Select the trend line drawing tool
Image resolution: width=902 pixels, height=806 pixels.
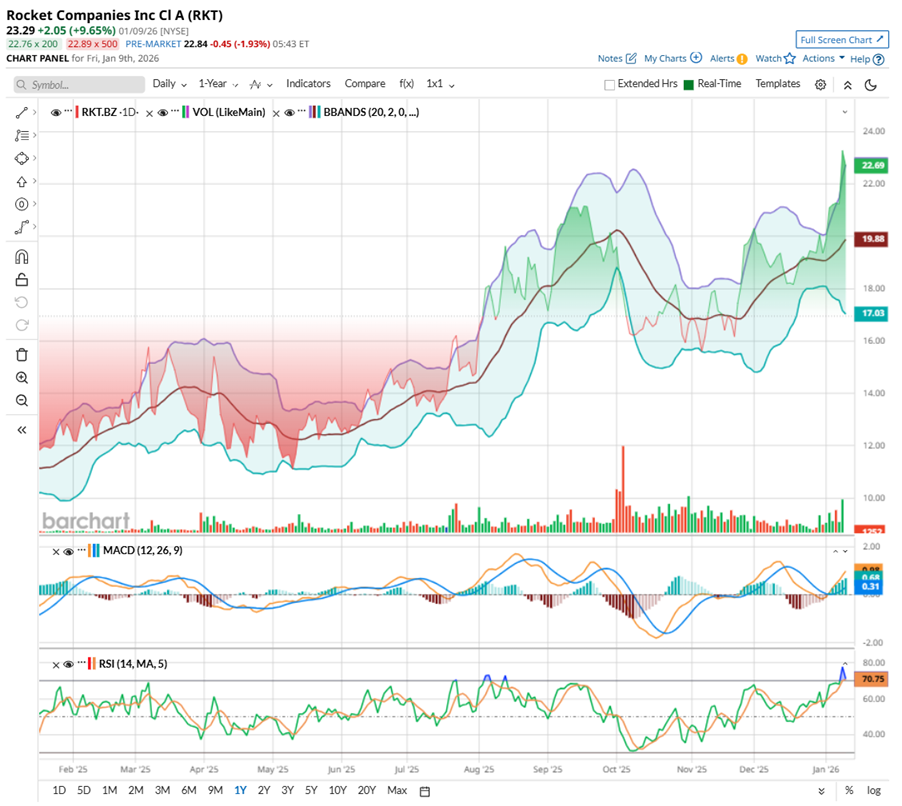coord(21,113)
